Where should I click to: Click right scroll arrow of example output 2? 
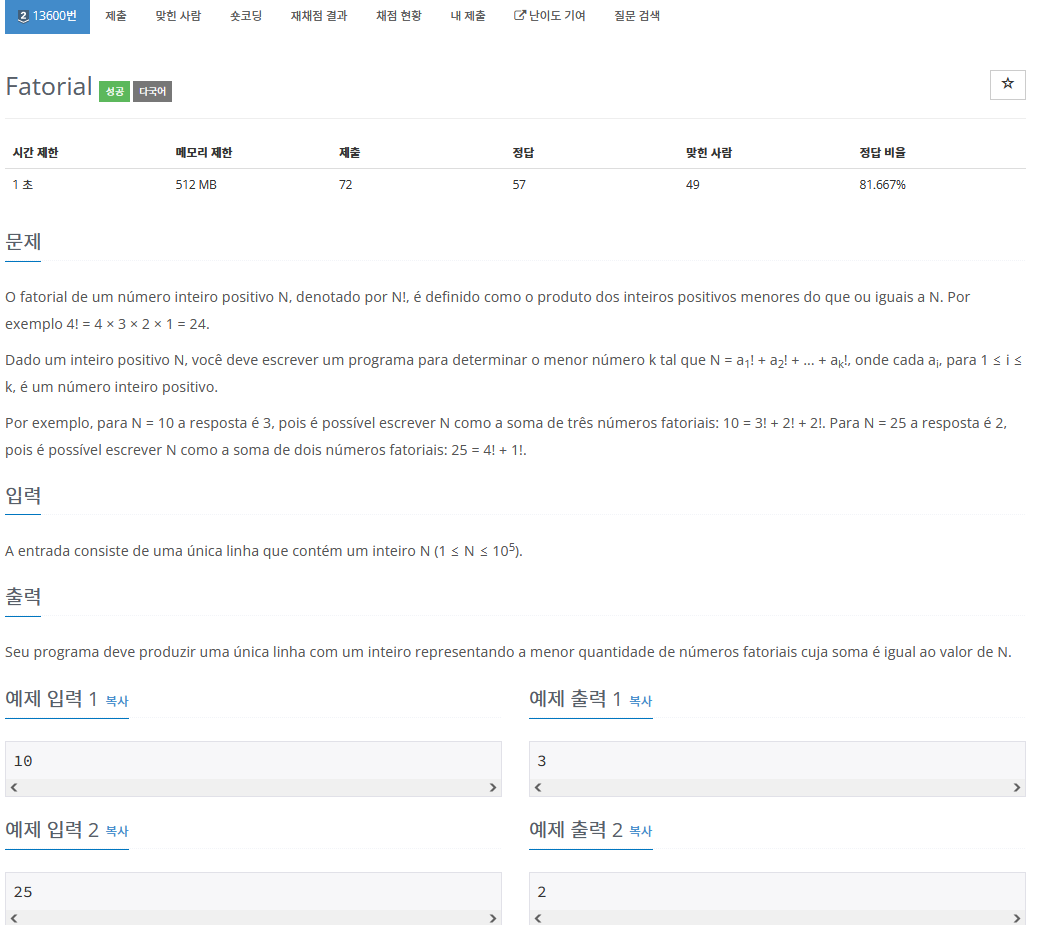pyautogui.click(x=1017, y=918)
